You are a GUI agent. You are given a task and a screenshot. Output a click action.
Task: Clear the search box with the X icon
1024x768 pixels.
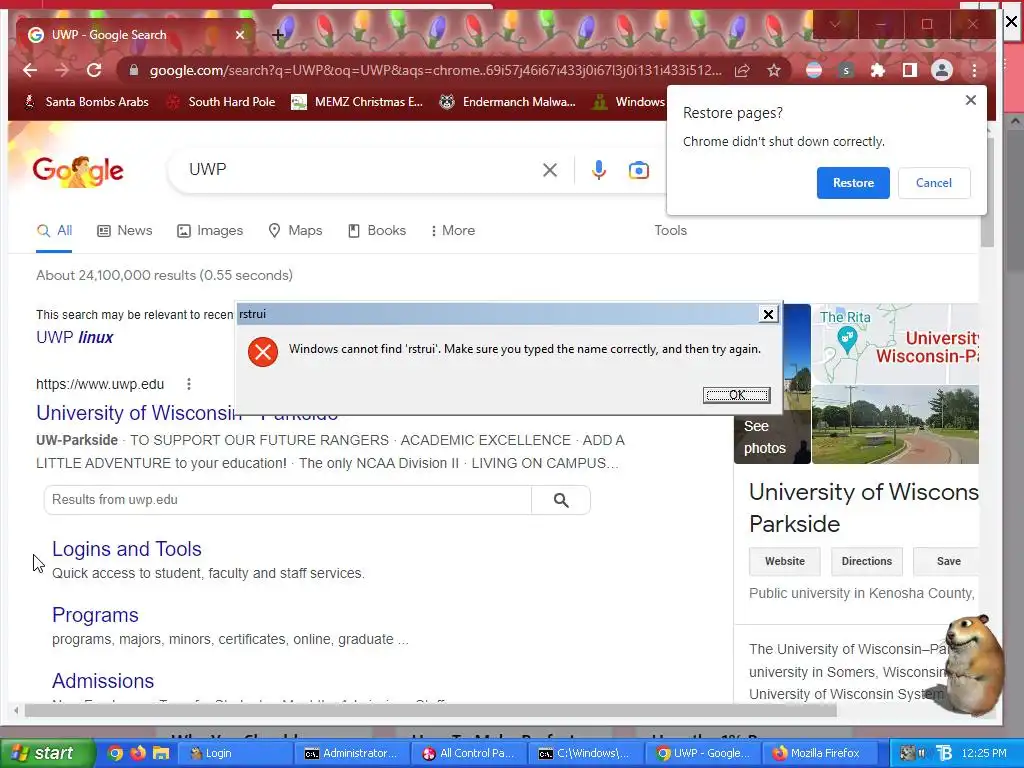pos(550,170)
